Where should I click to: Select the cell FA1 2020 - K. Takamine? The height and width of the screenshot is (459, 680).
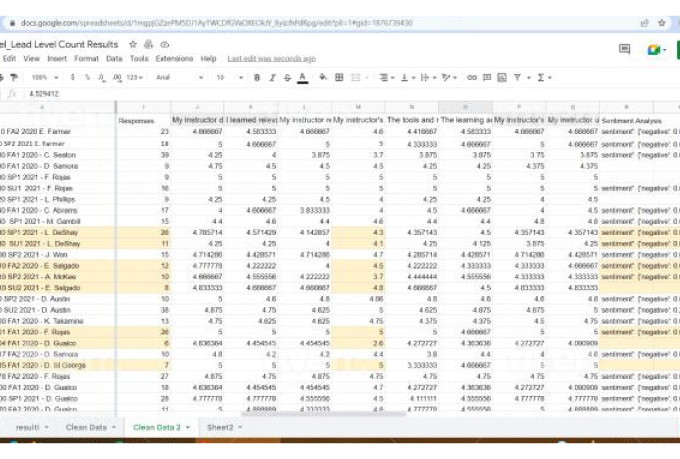(58, 321)
